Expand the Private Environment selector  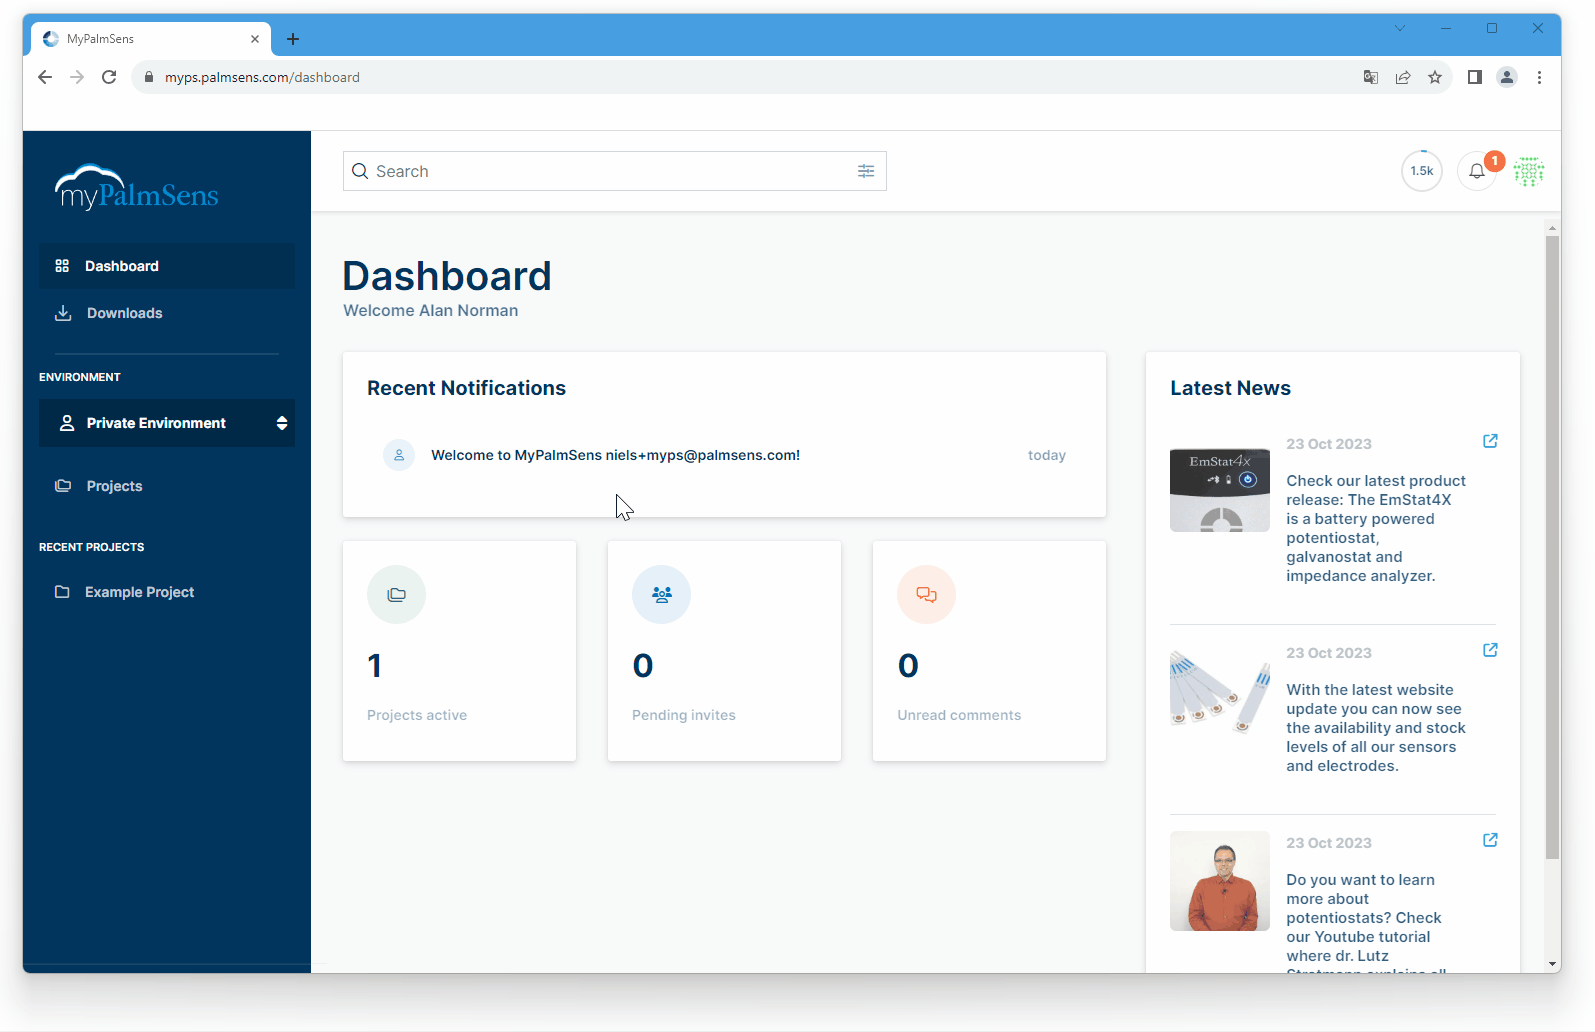click(167, 423)
